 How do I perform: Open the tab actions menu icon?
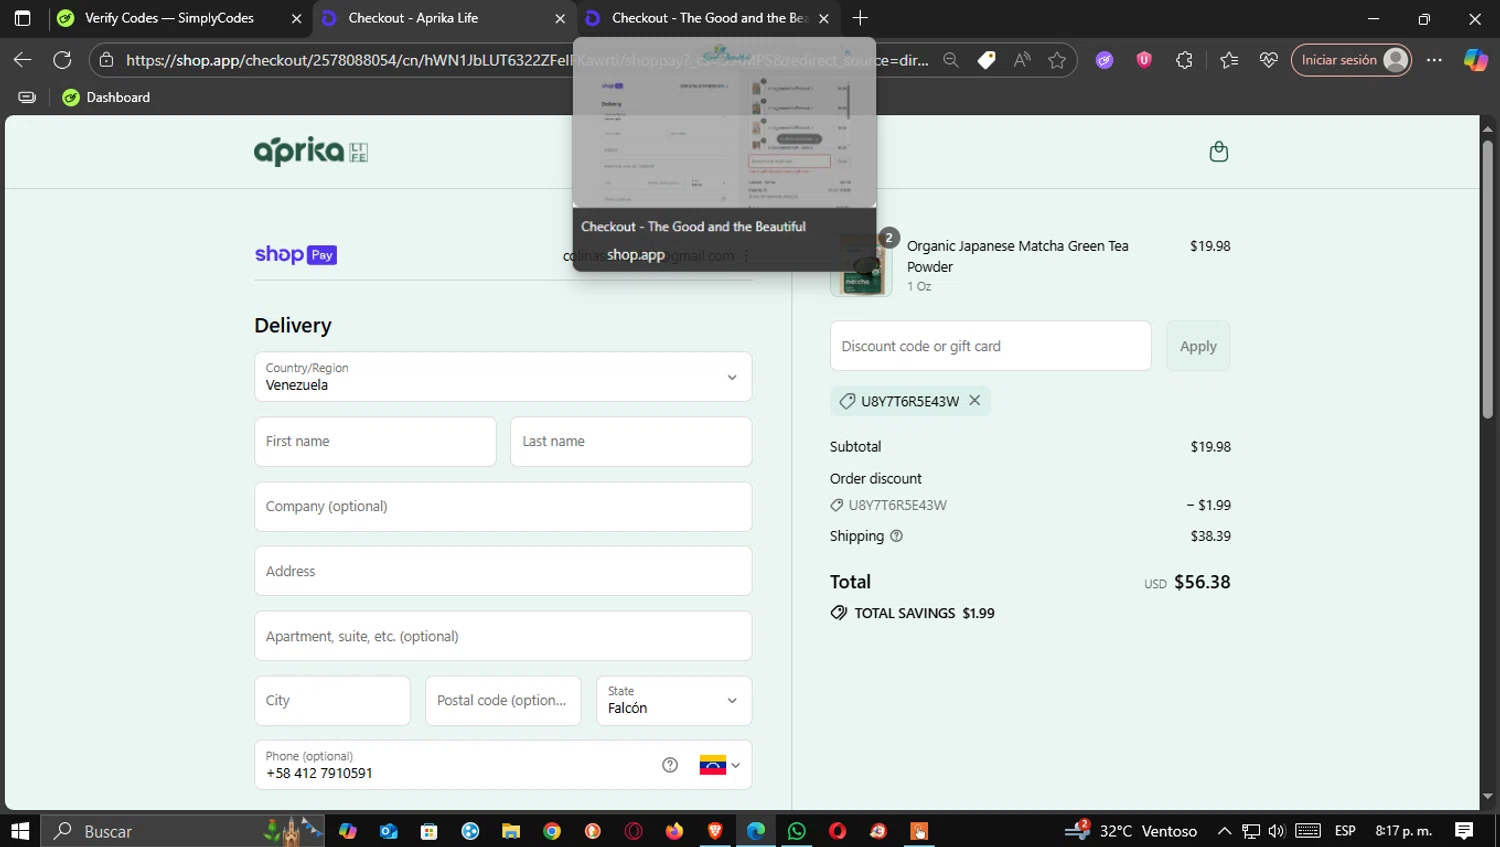point(23,18)
